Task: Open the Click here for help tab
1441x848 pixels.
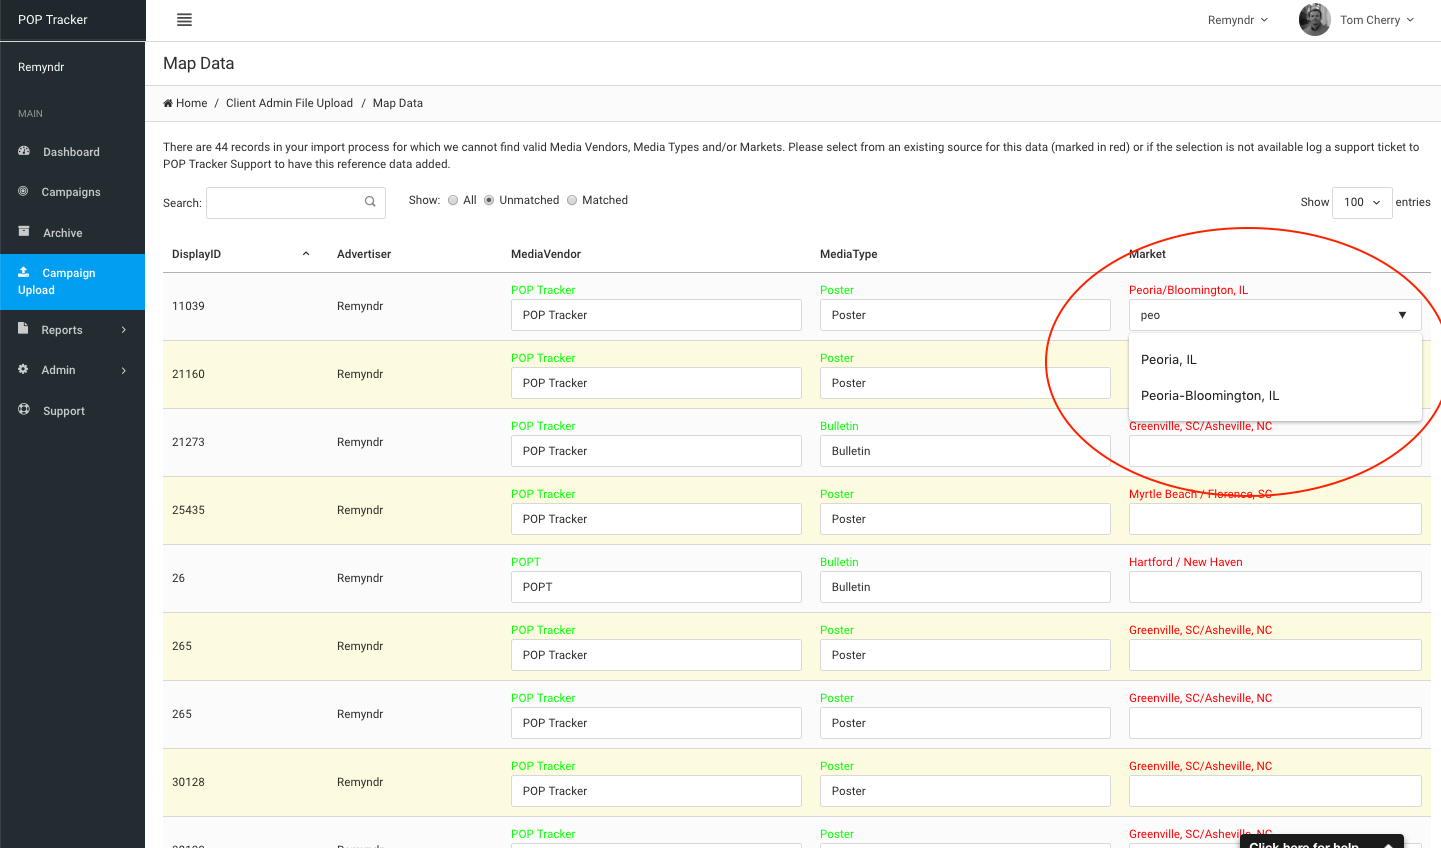Action: click(1321, 842)
